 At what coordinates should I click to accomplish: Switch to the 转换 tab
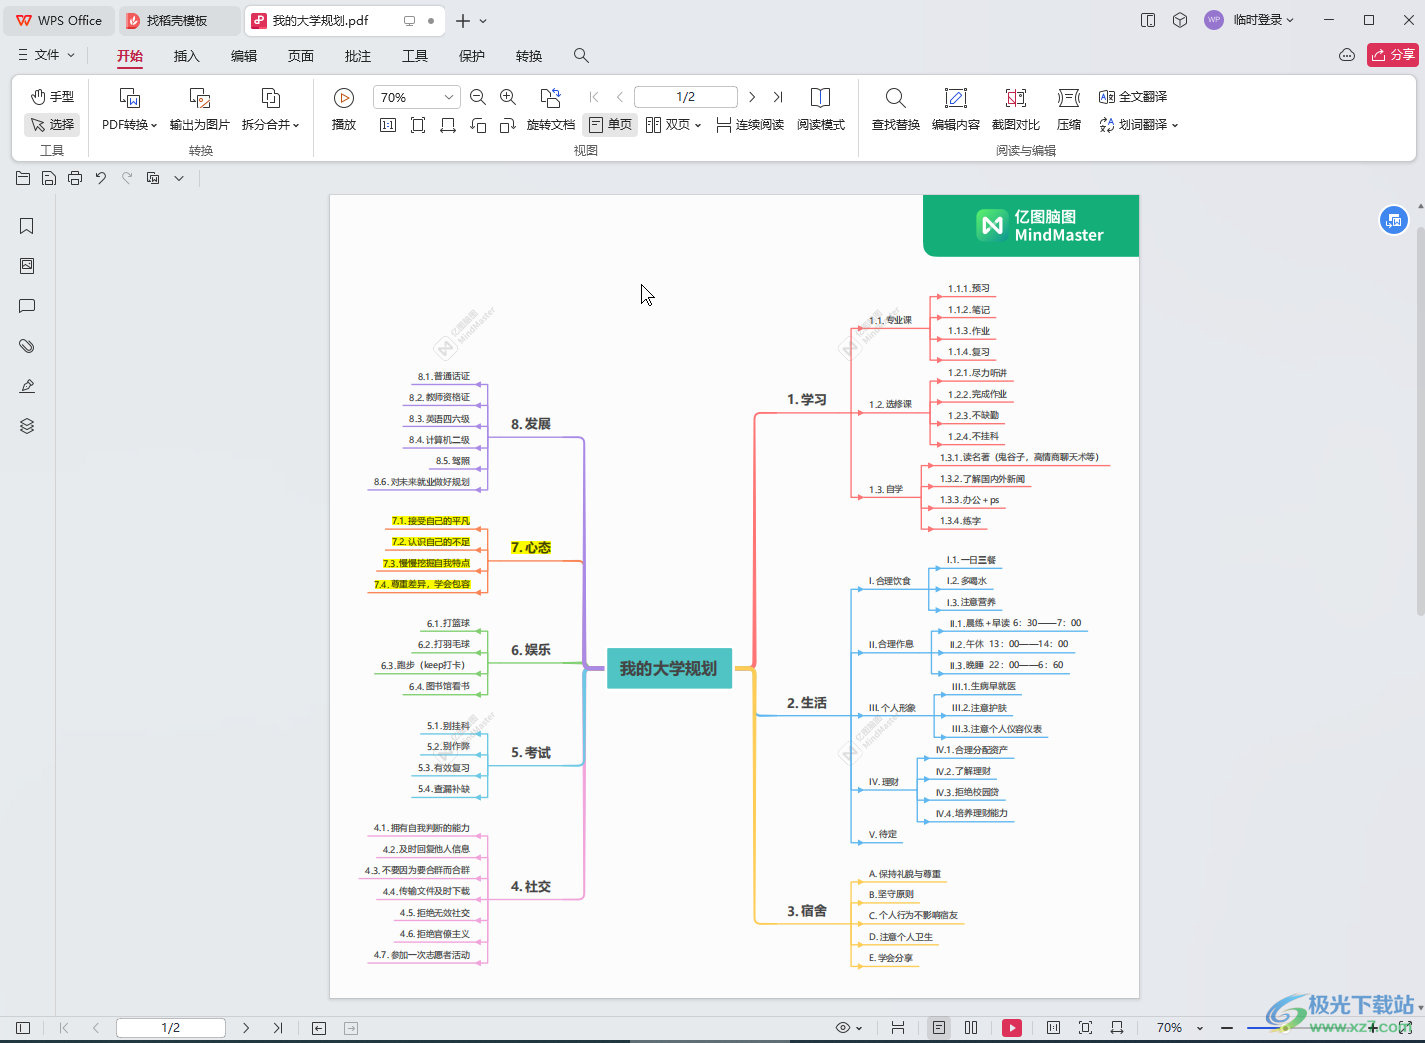click(x=529, y=56)
